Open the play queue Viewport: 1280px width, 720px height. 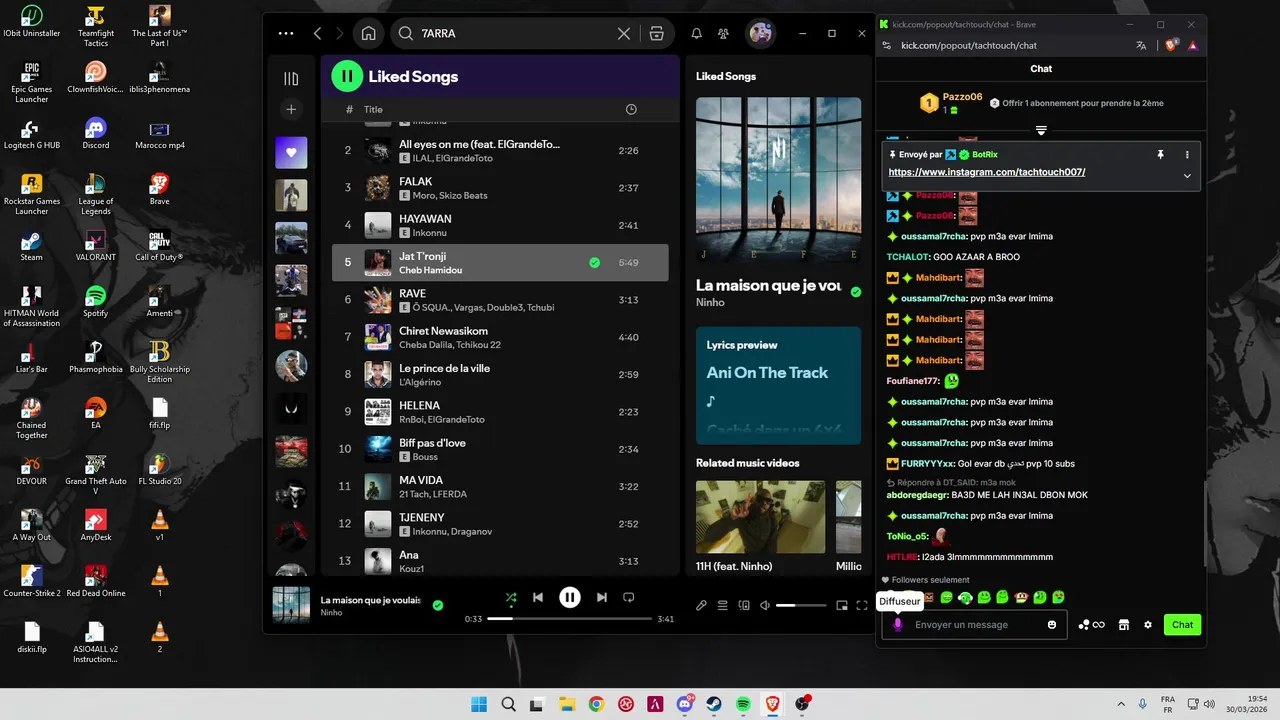point(722,605)
